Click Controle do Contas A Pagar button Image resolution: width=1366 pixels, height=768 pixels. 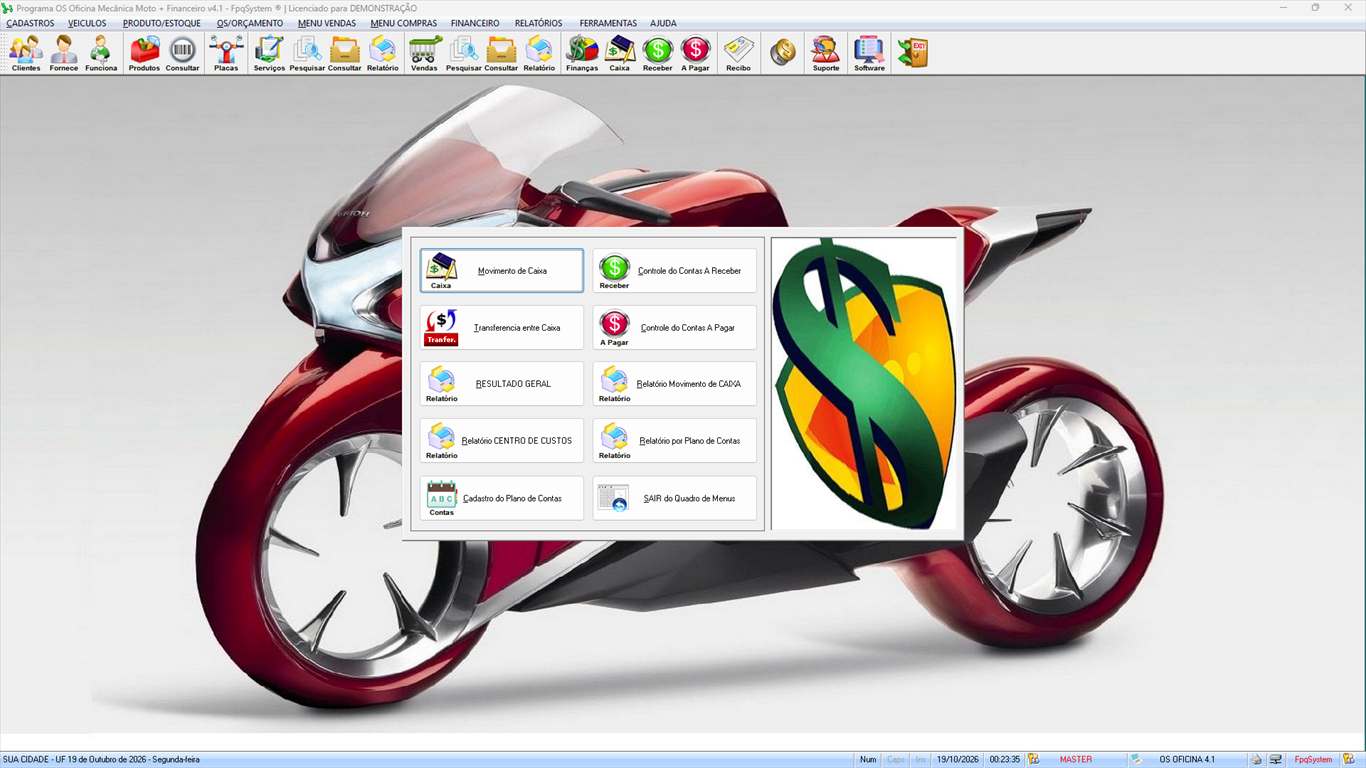pyautogui.click(x=675, y=328)
